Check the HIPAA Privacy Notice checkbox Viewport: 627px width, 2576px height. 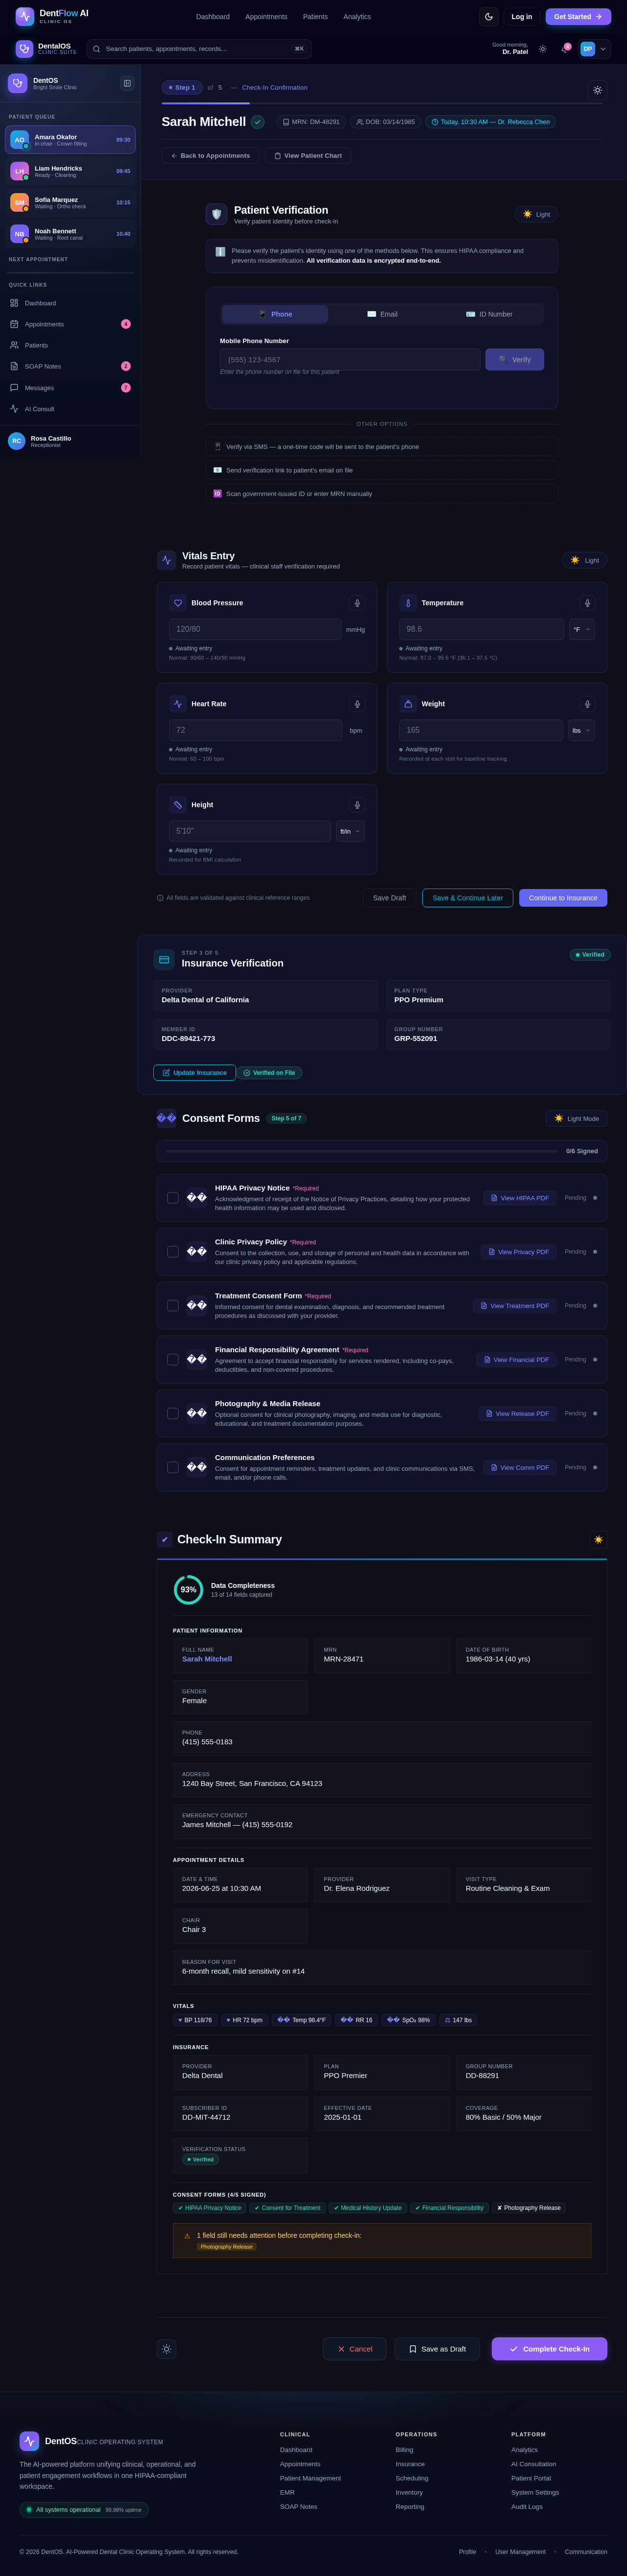click(x=173, y=1198)
